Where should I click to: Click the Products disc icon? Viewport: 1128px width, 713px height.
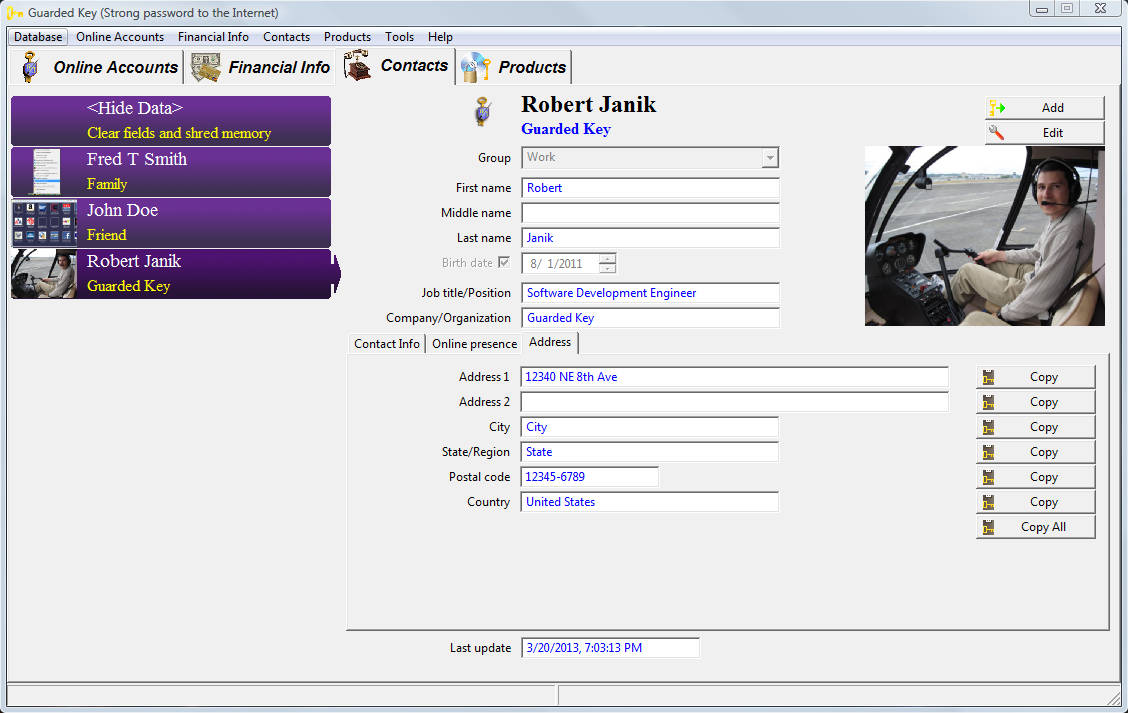pyautogui.click(x=475, y=67)
